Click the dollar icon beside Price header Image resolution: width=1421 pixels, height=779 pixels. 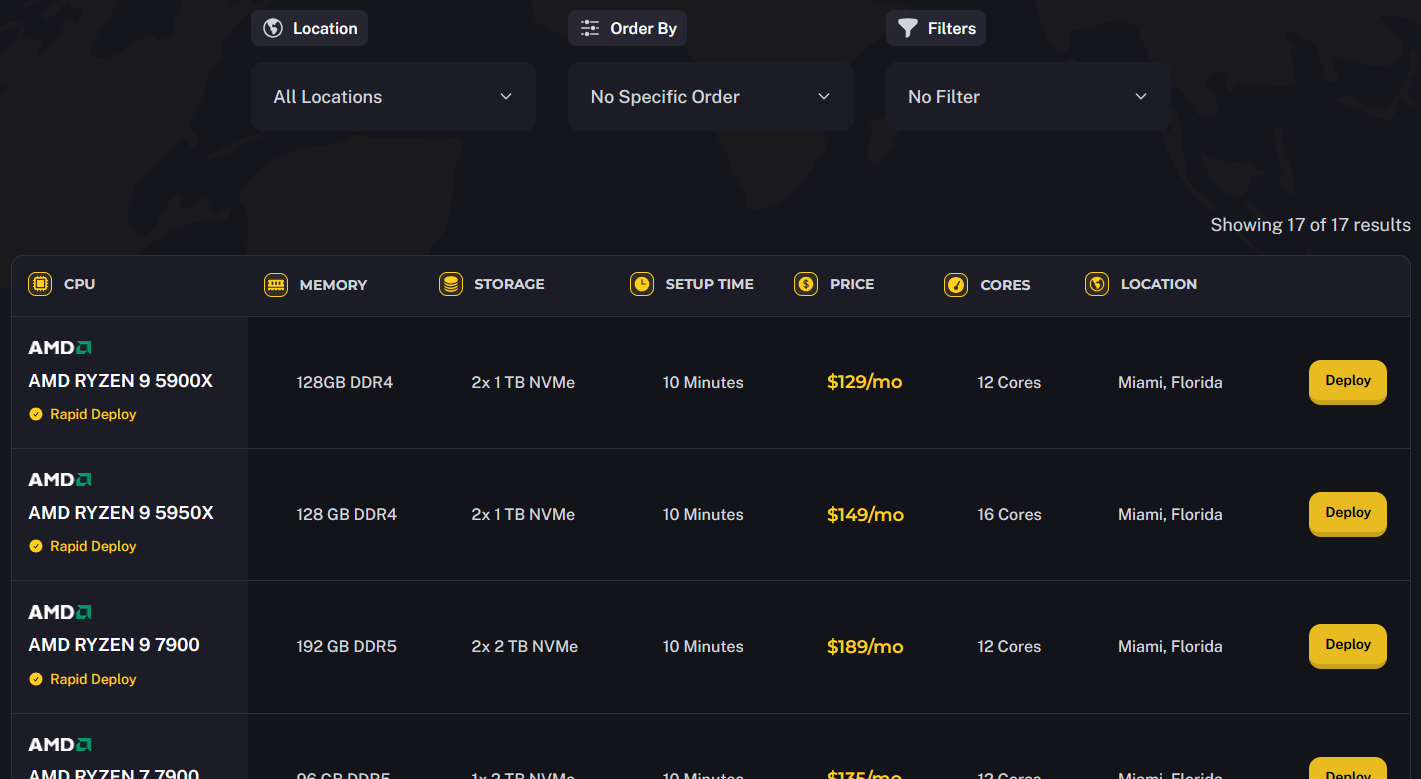click(x=806, y=284)
